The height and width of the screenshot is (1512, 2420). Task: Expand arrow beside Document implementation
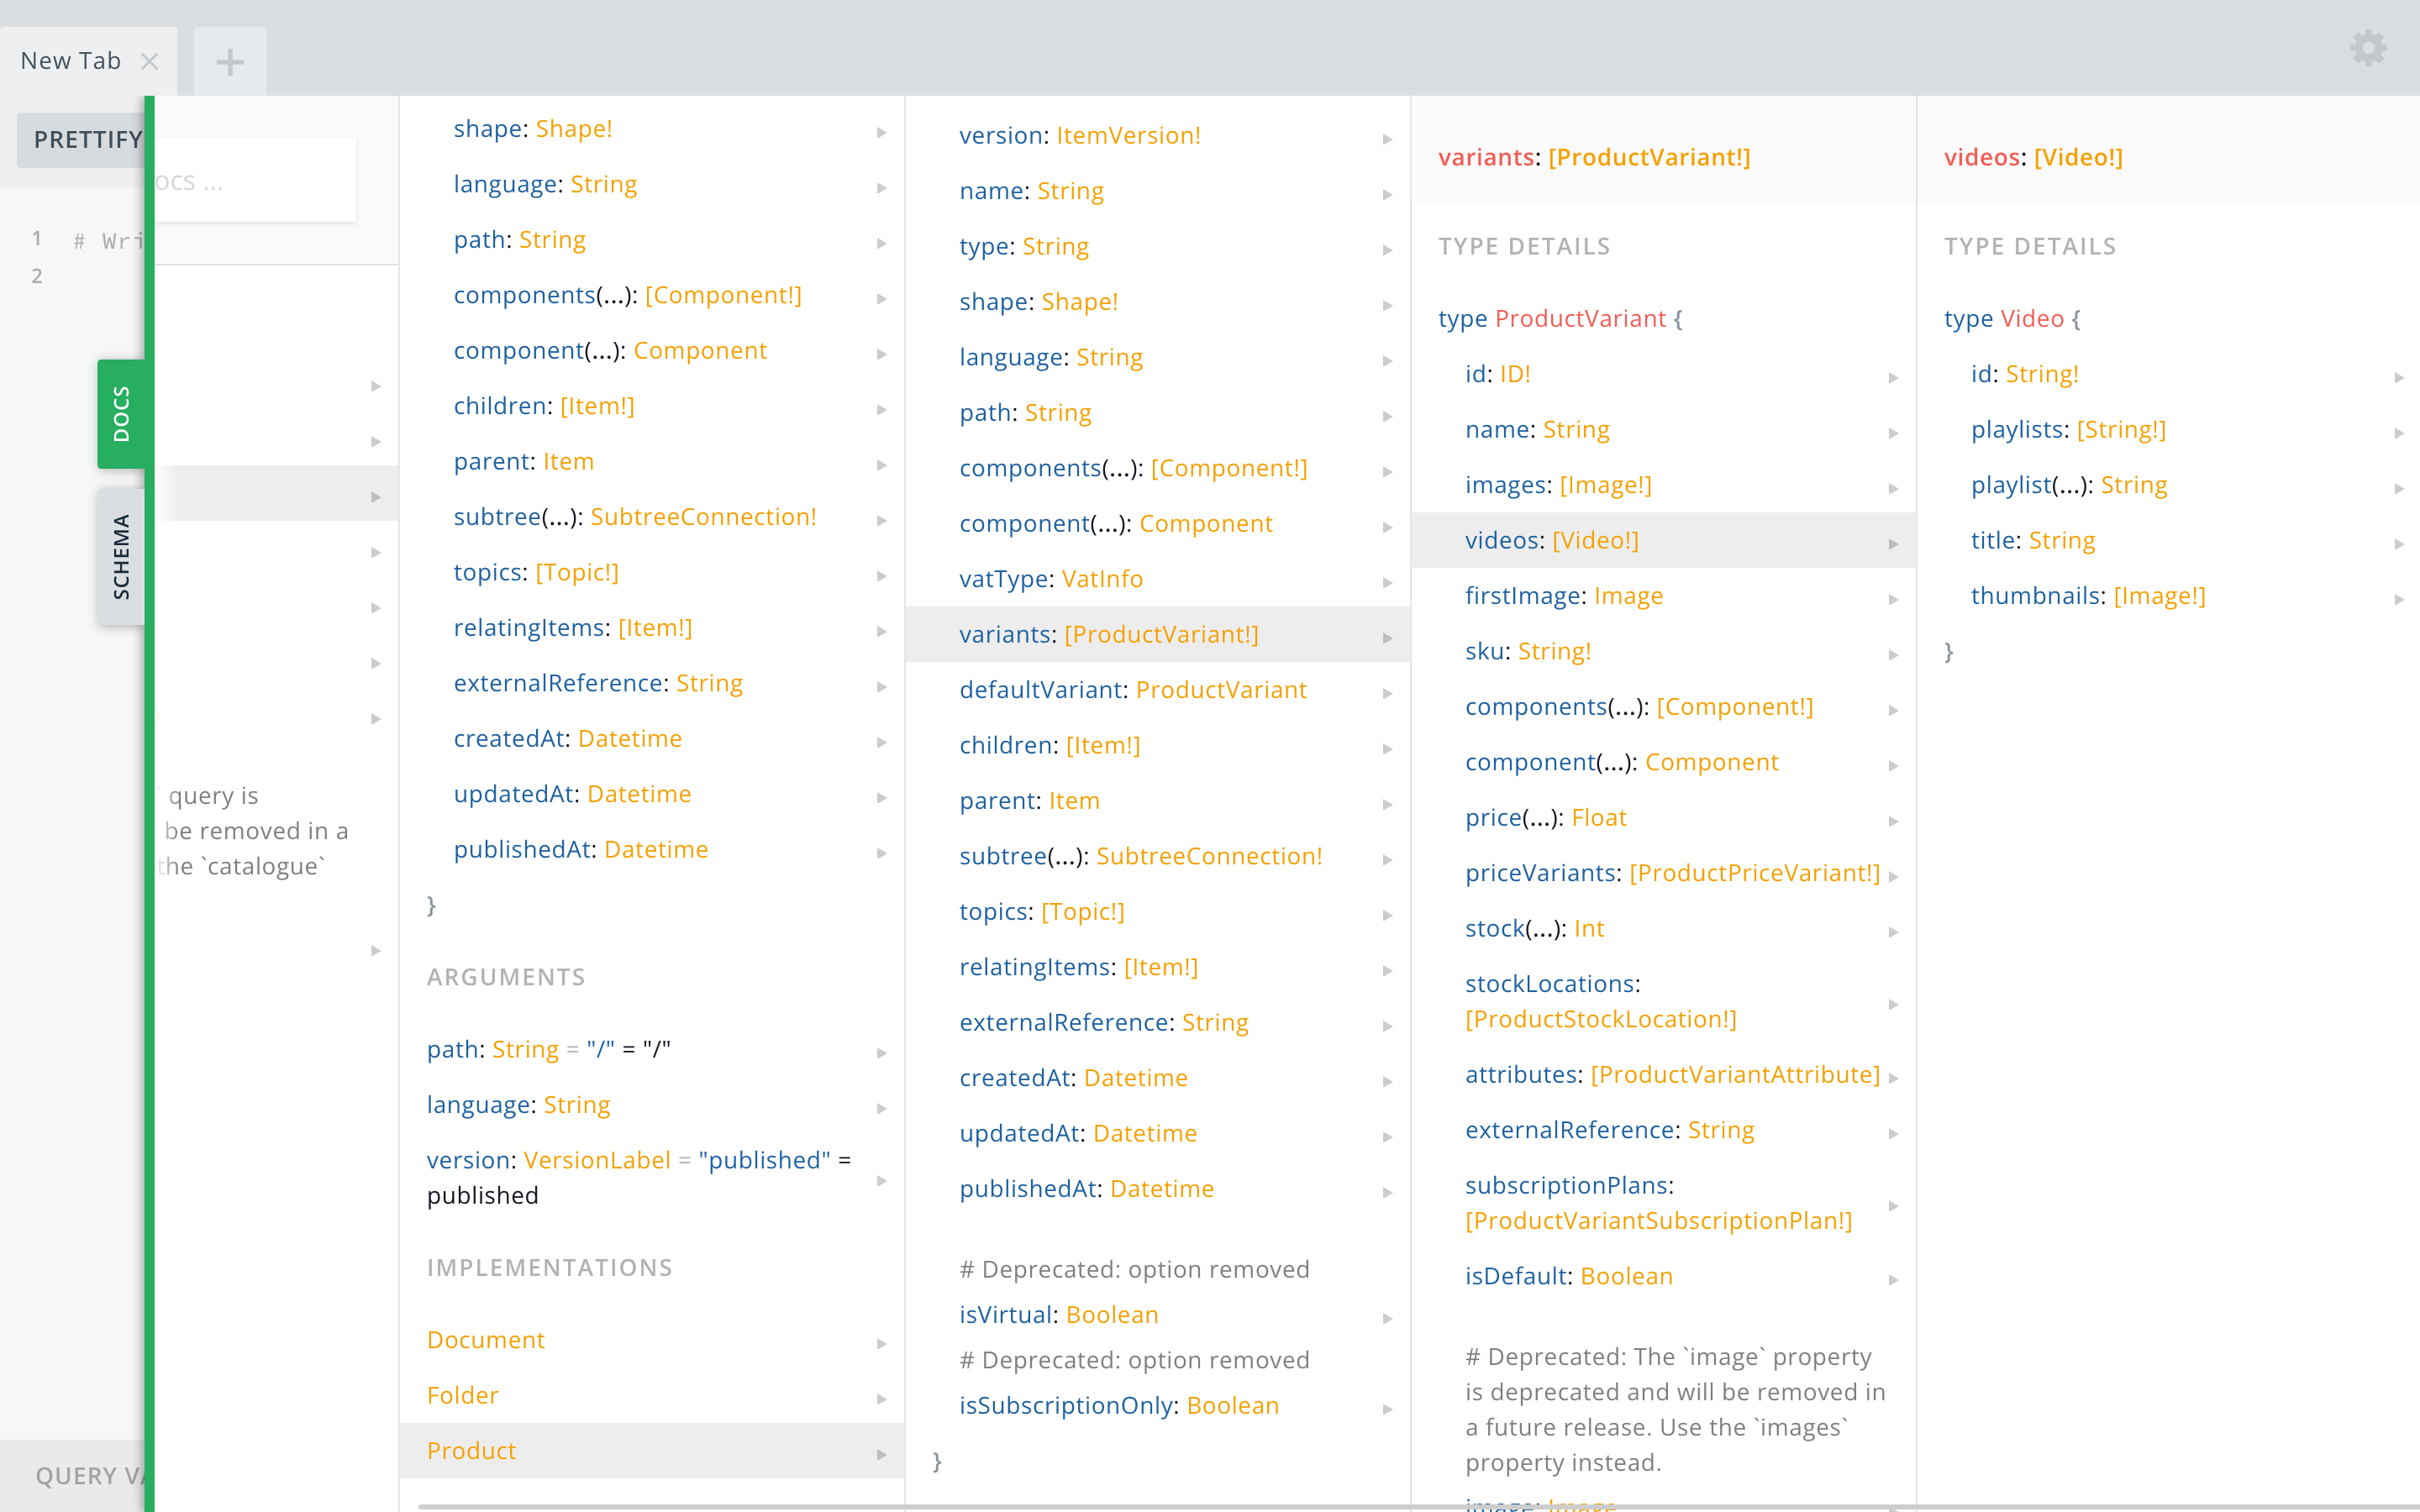881,1343
